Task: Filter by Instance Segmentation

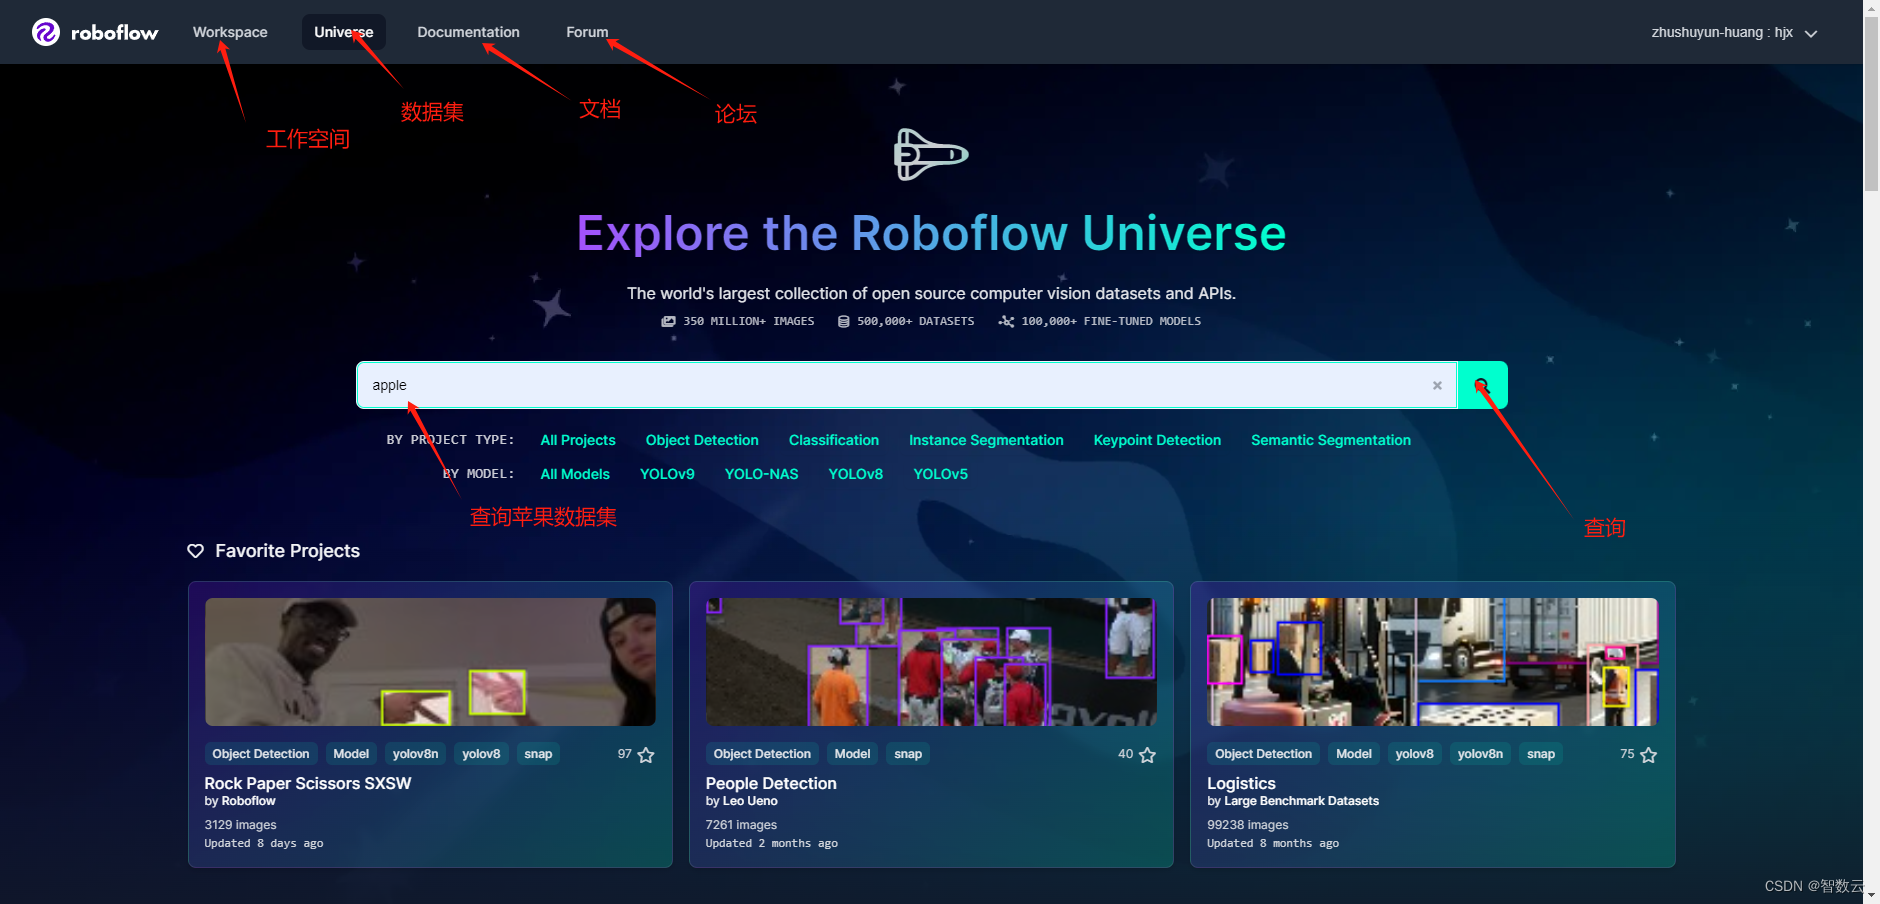Action: coord(986,440)
